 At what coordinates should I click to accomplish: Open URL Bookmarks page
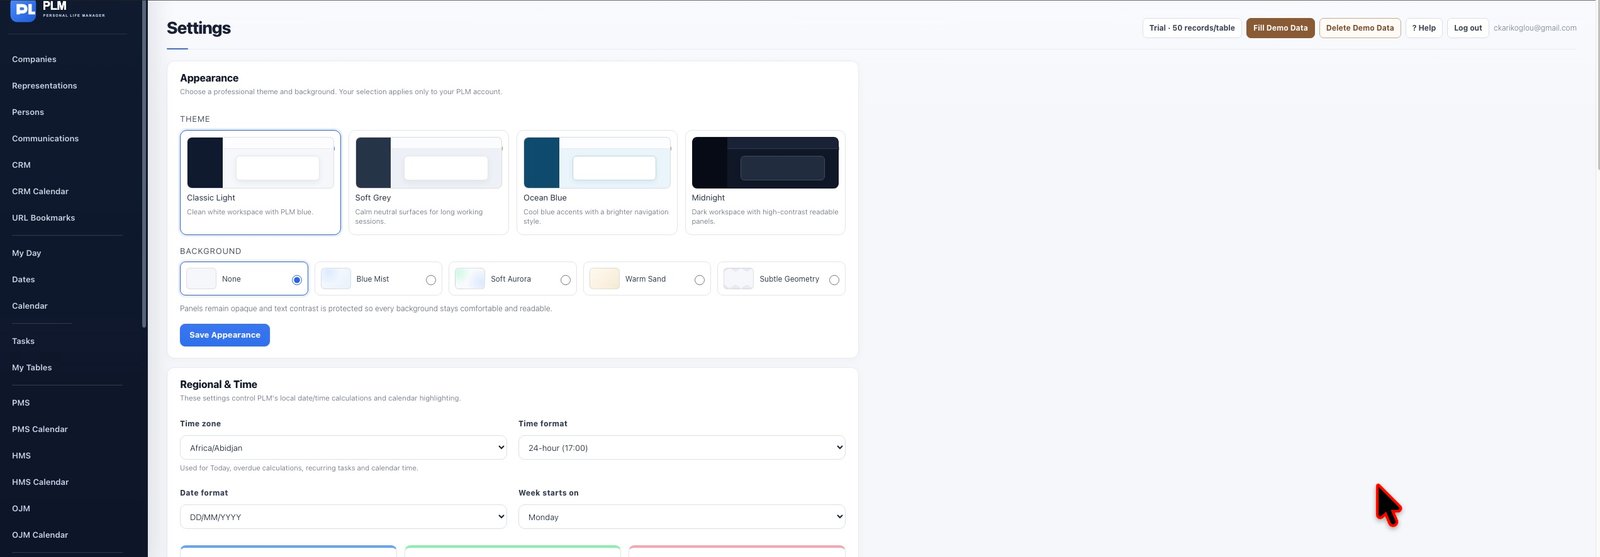click(43, 218)
